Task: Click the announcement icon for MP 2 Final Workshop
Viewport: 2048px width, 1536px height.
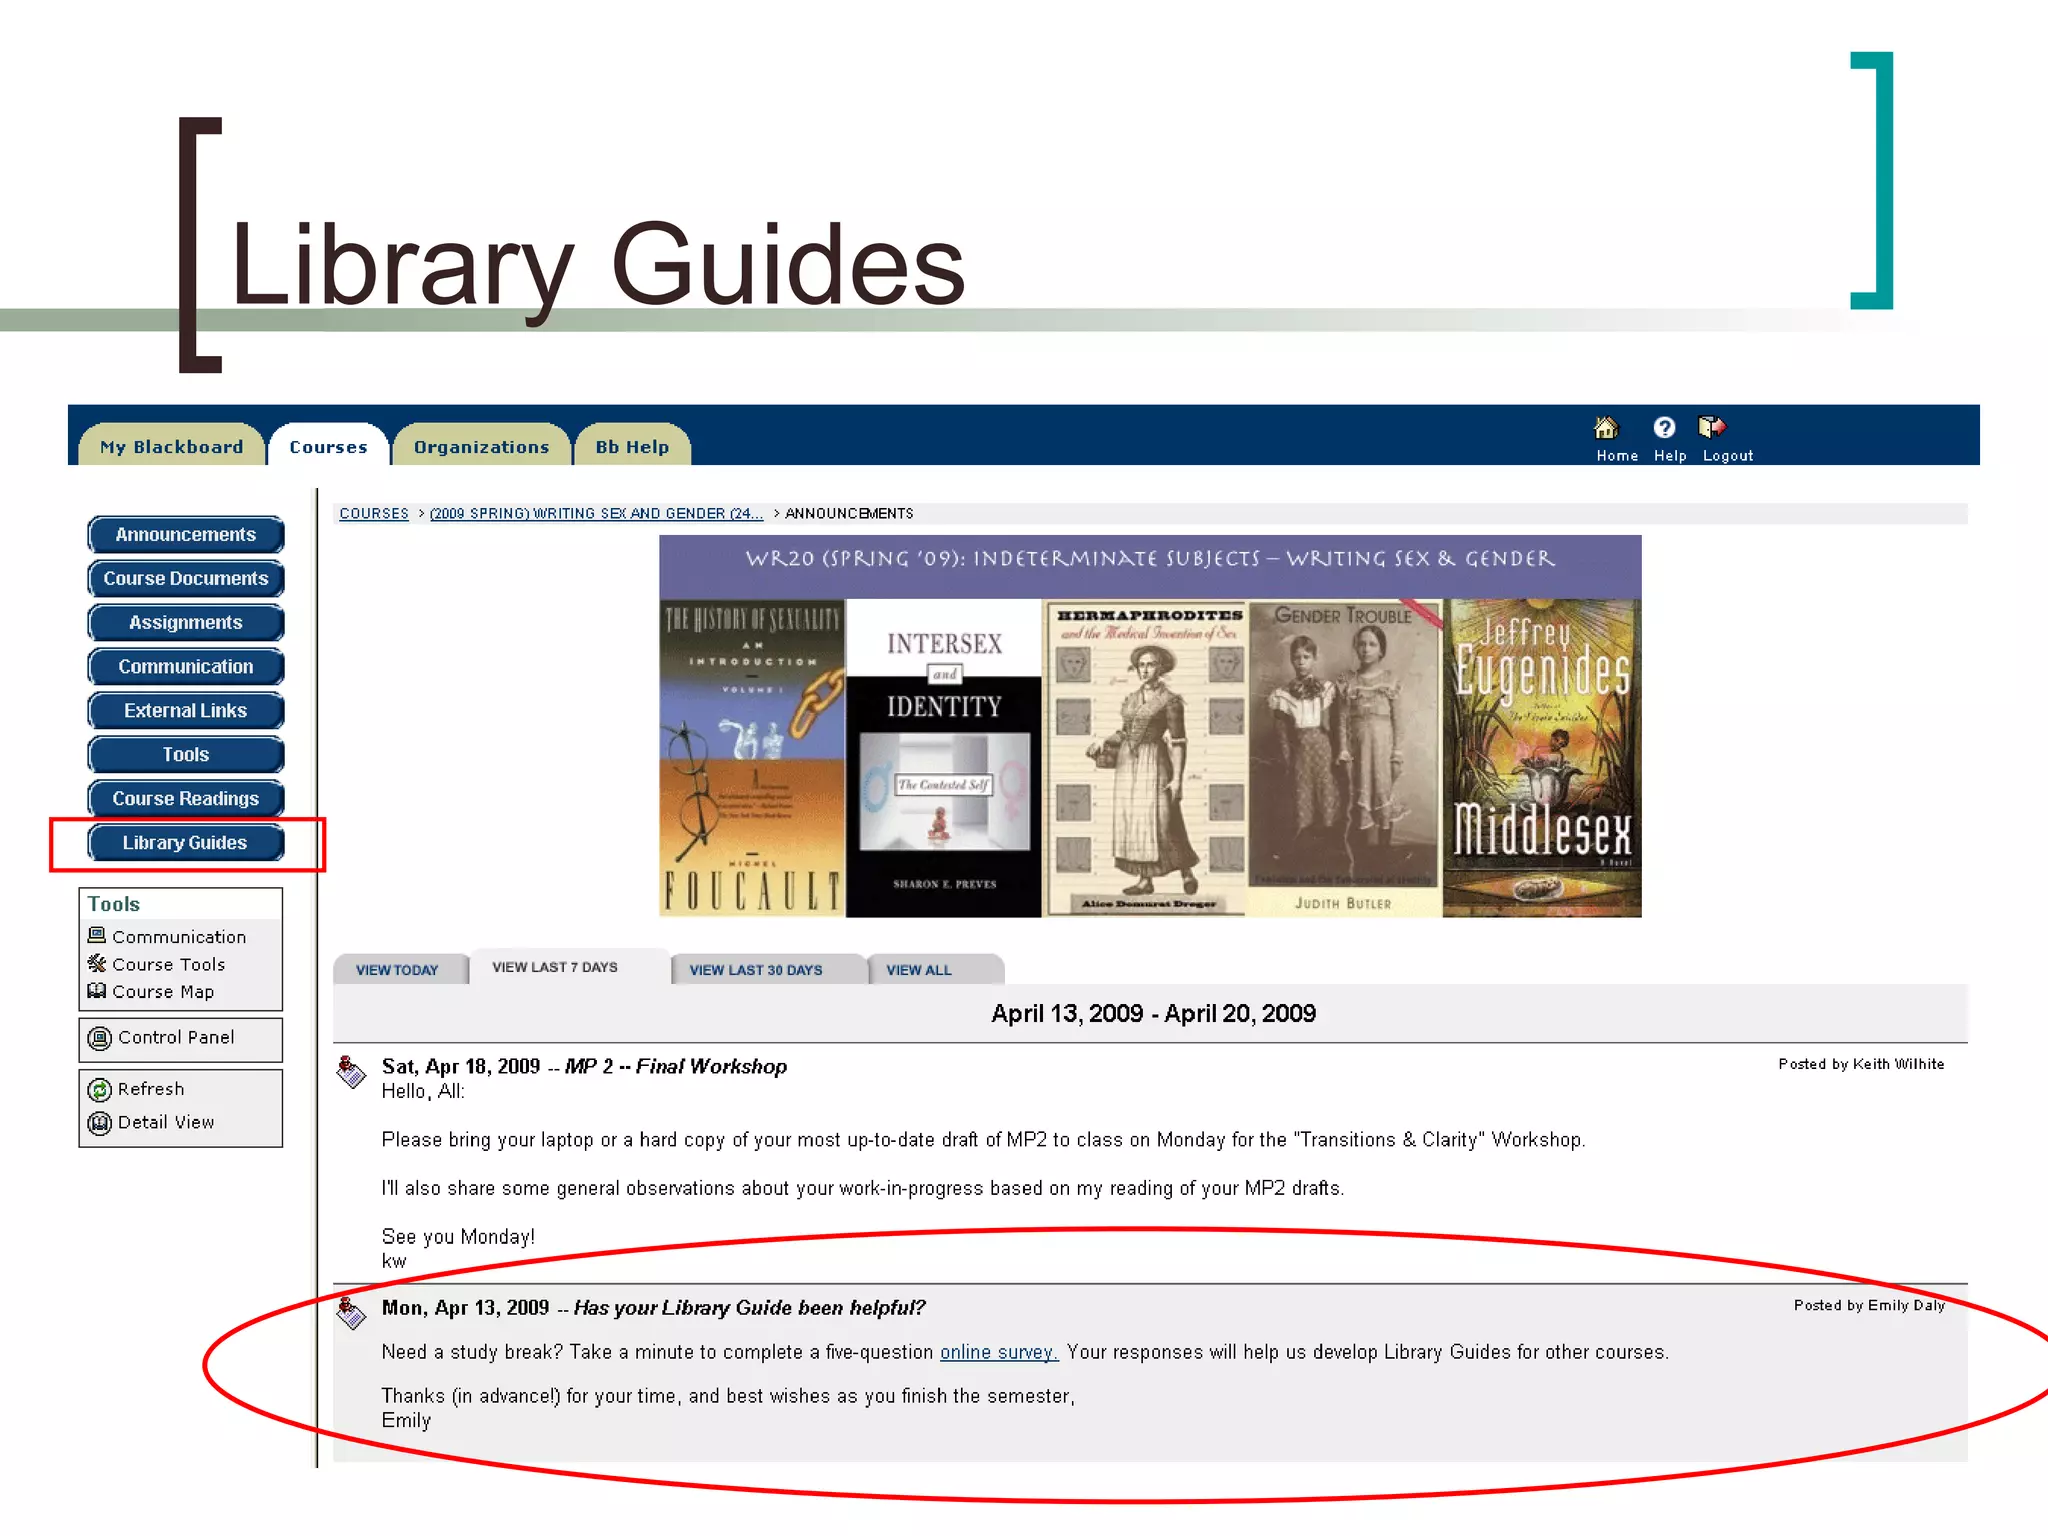Action: [351, 1073]
